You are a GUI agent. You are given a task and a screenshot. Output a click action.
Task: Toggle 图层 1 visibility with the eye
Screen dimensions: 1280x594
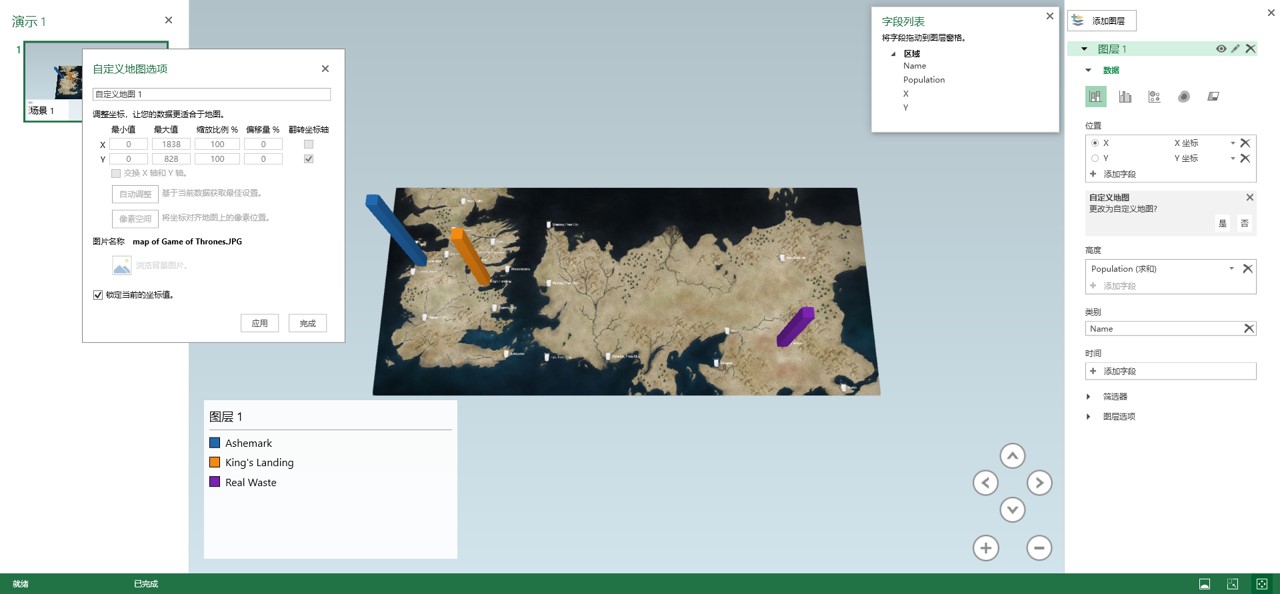click(1221, 49)
